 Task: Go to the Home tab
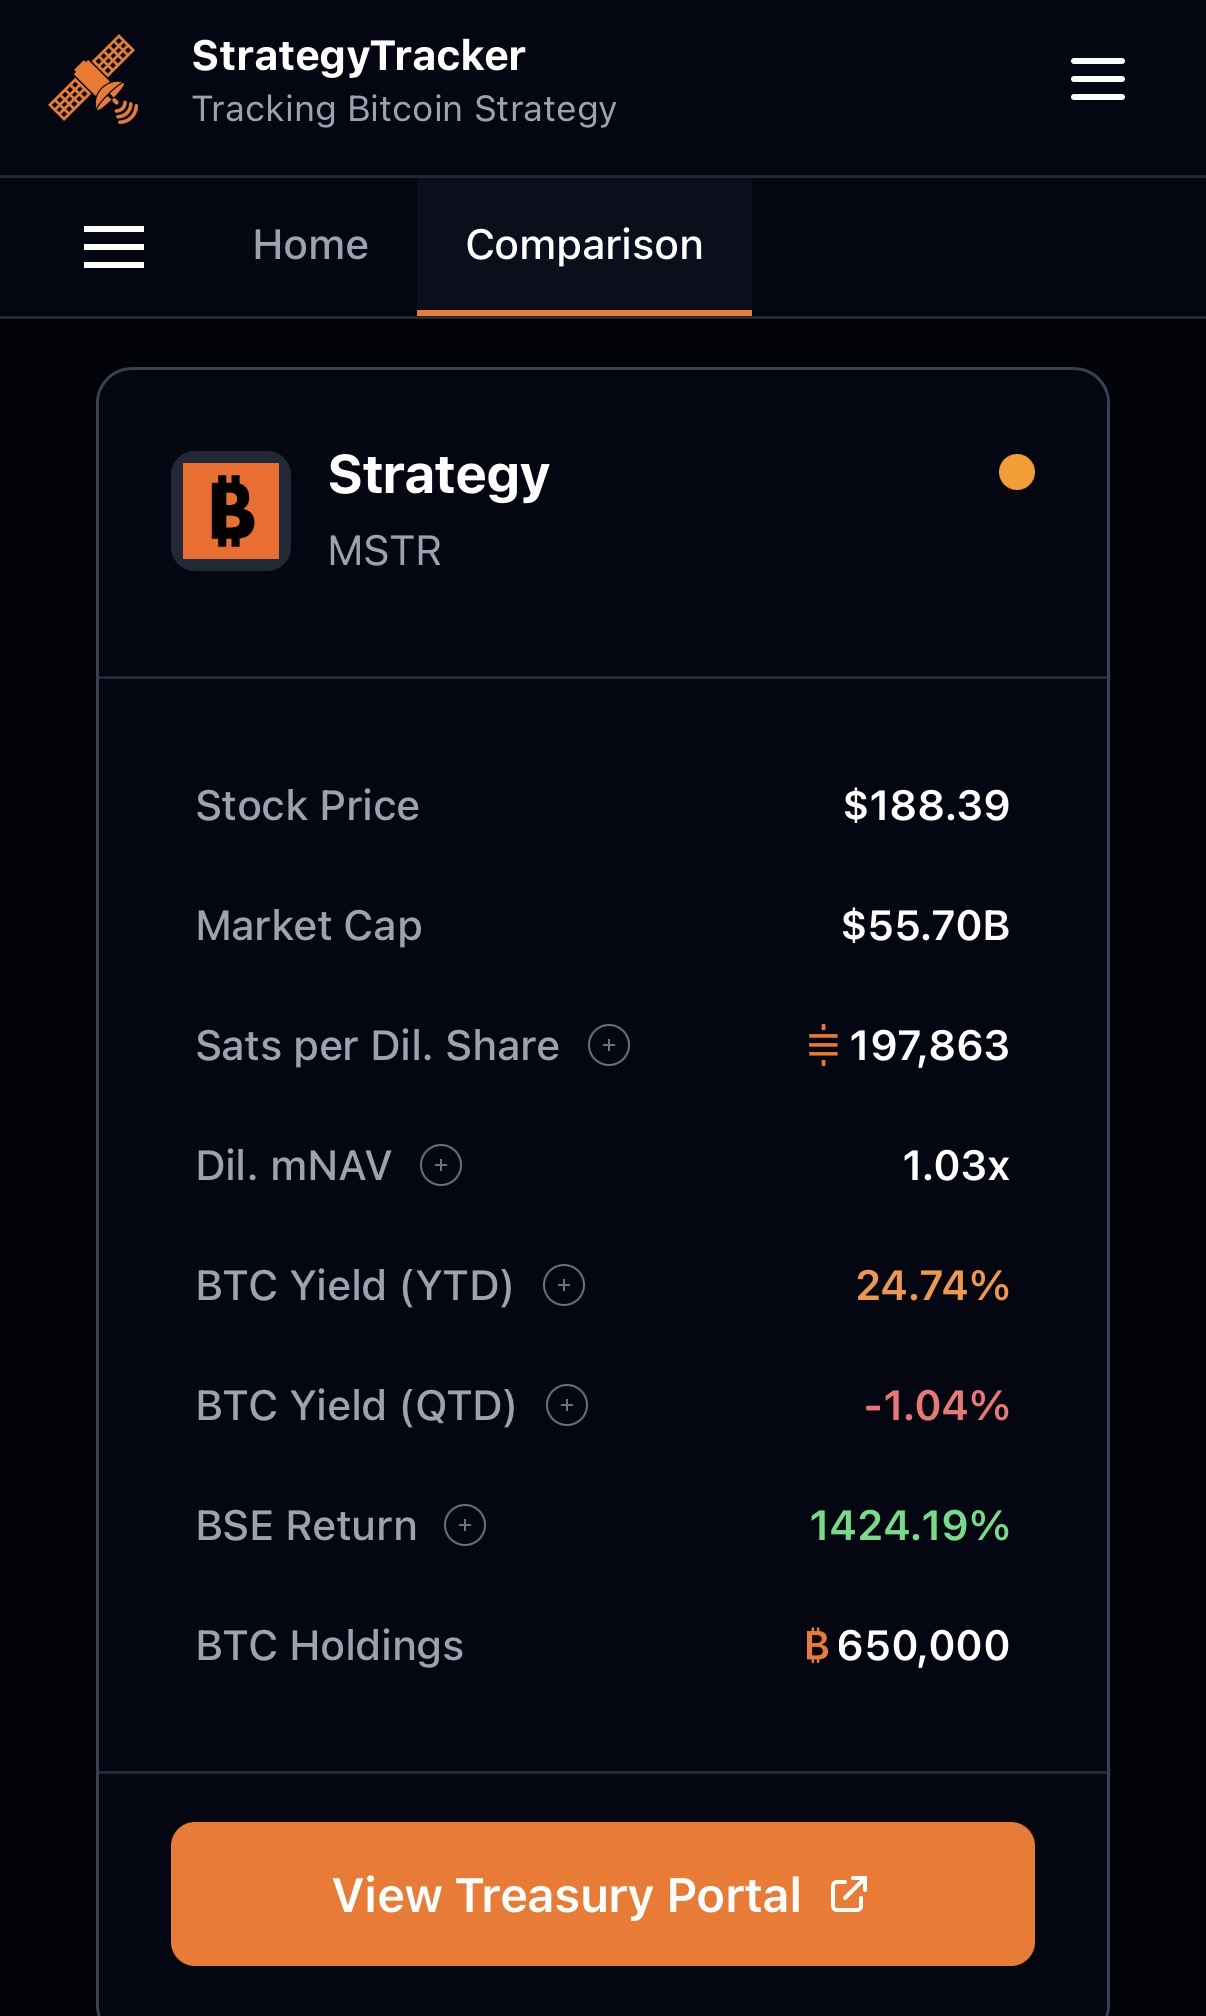click(310, 245)
